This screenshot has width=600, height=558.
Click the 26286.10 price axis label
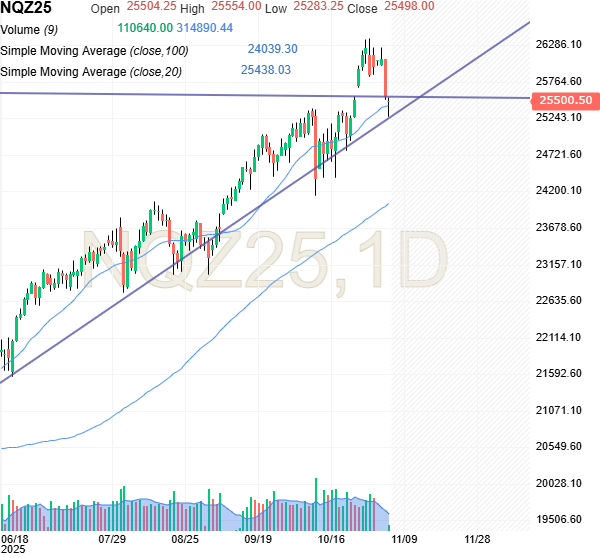pos(560,44)
